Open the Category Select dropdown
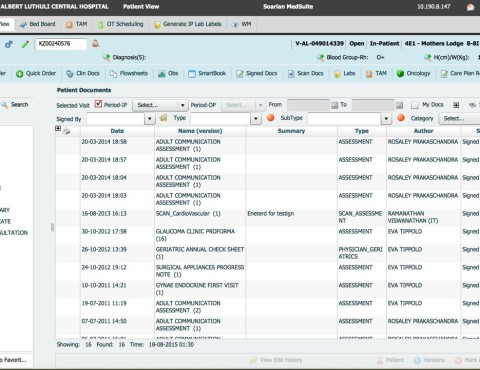The image size is (480, 370). tap(459, 119)
